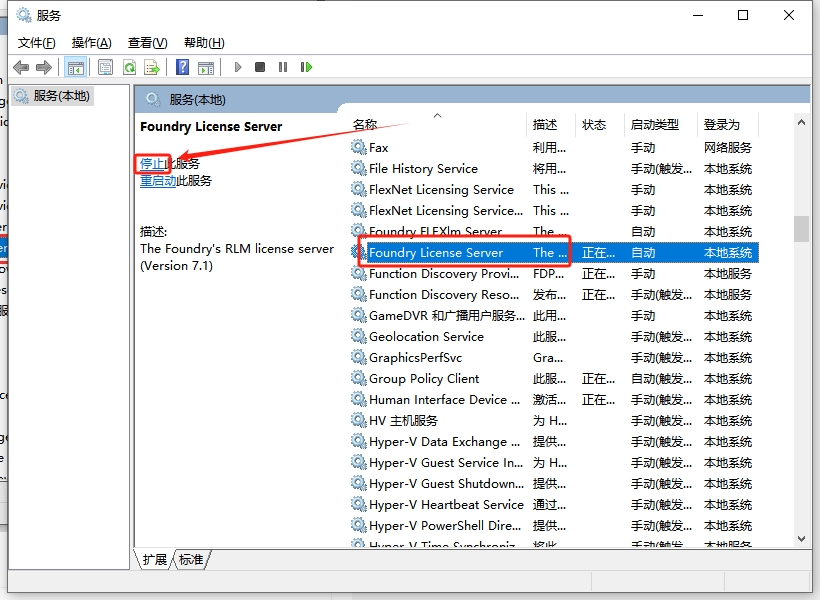Screen dimensions: 820x600
Task: Select the Hyper-V Guest Shutdown... service
Action: pos(554,483)
